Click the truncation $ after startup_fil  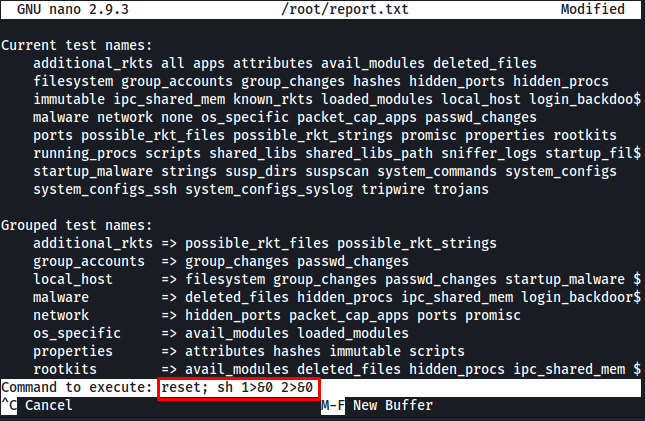[x=637, y=153]
